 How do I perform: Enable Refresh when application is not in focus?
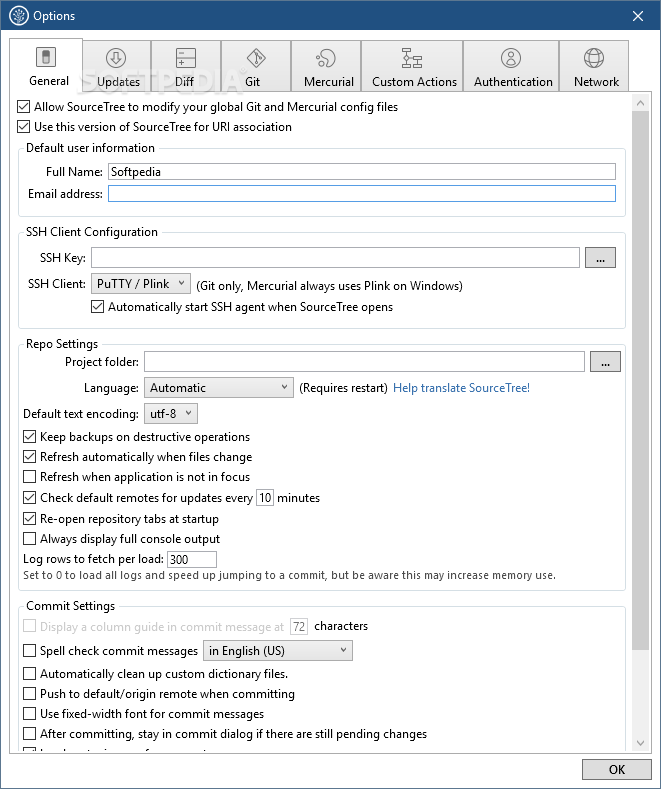tap(30, 477)
